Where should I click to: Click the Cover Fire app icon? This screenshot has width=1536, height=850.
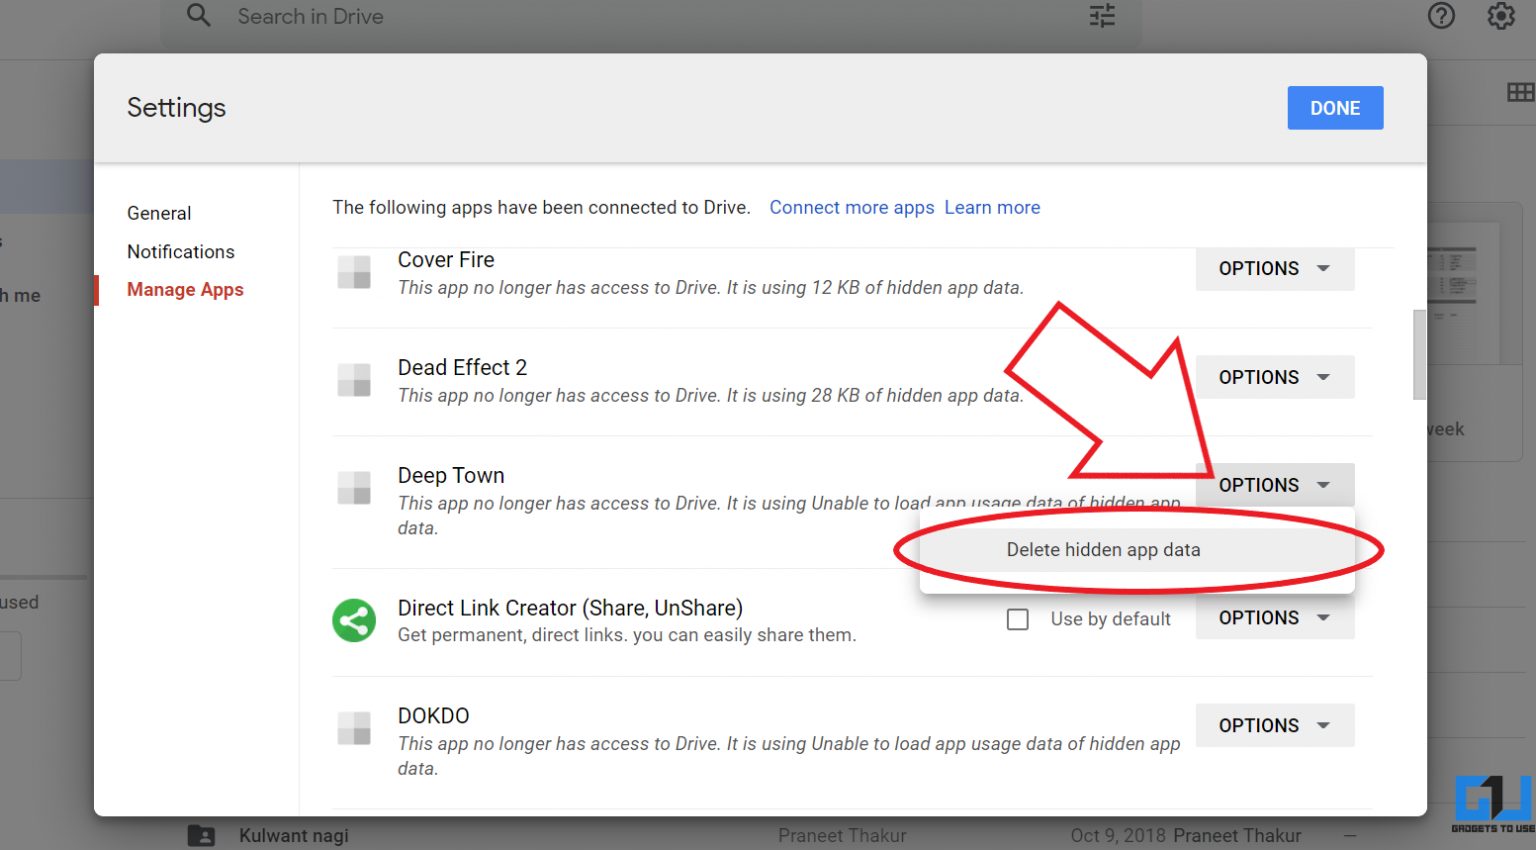[x=354, y=272]
